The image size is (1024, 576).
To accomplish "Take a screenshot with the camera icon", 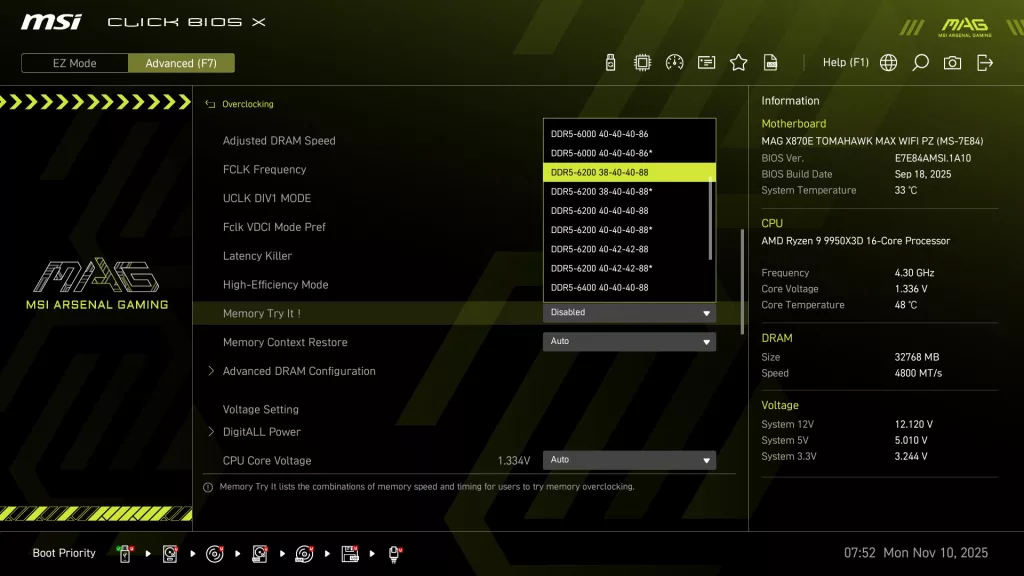I will pos(952,61).
